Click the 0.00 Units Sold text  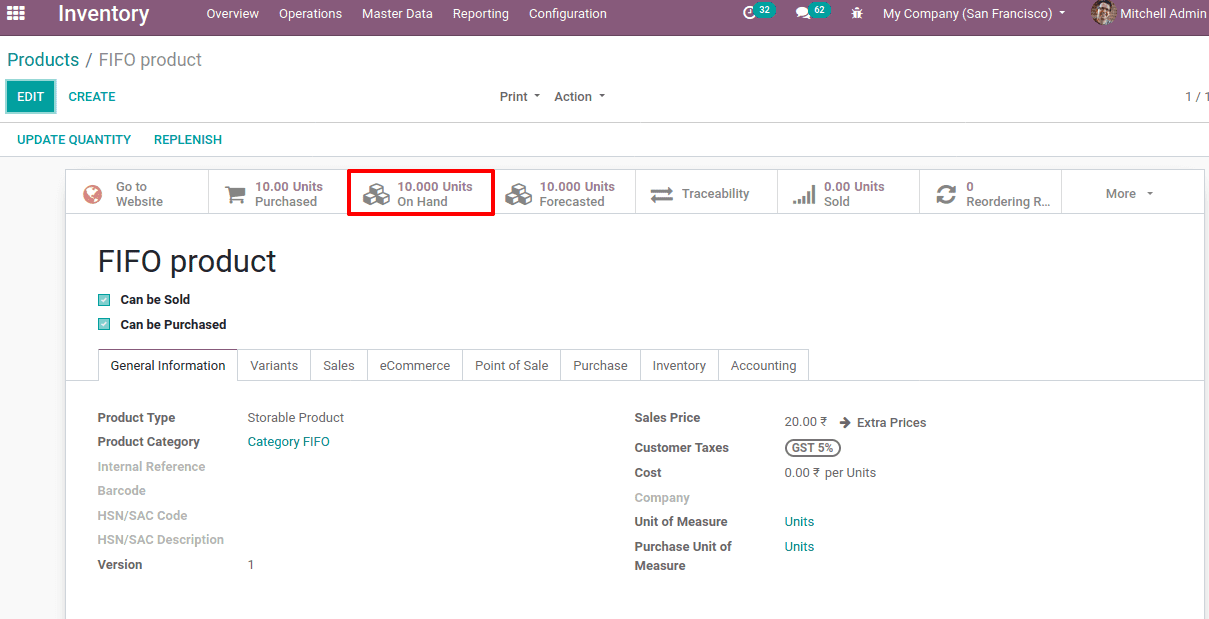click(854, 194)
